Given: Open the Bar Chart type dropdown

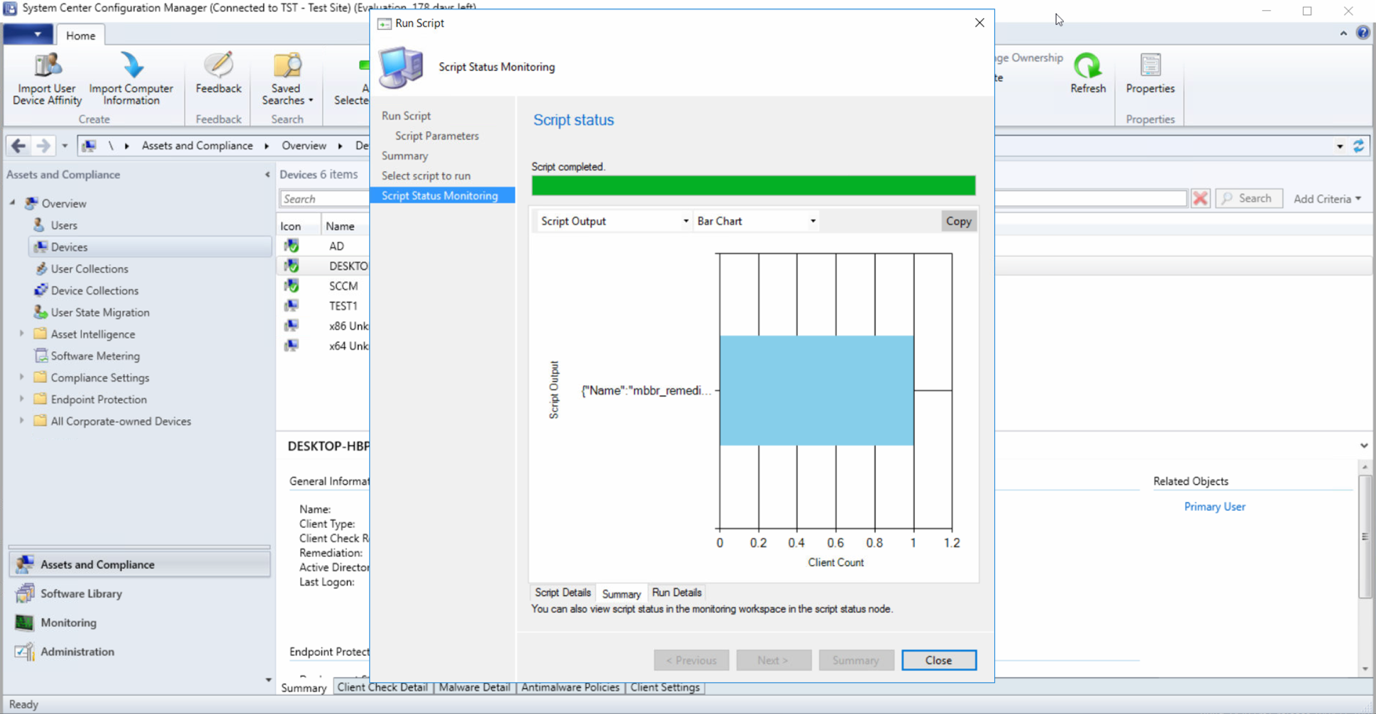Looking at the screenshot, I should pos(756,221).
